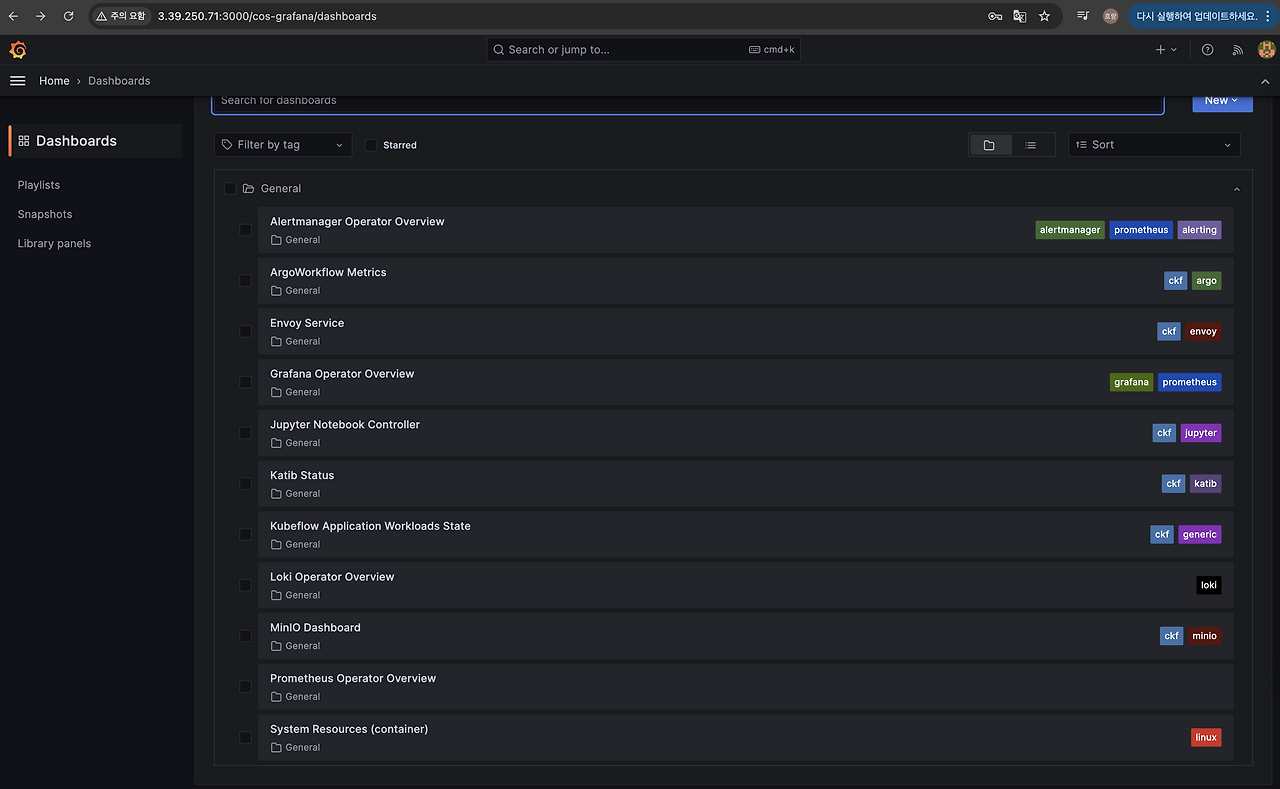This screenshot has height=789, width=1280.
Task: Open Library panels in the sidebar
Action: click(x=54, y=243)
